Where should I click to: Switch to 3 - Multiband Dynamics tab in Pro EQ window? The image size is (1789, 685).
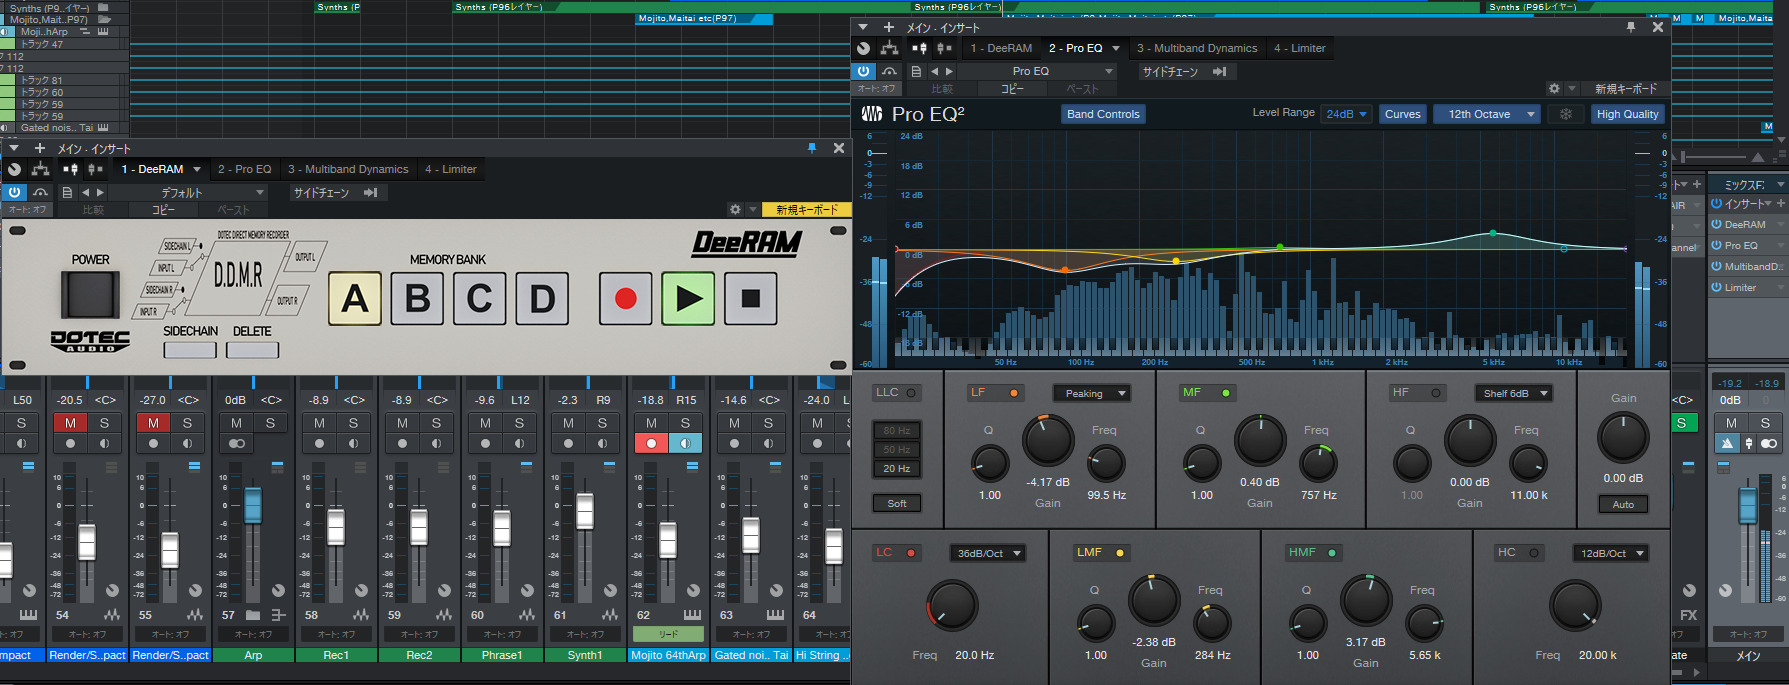point(1197,48)
